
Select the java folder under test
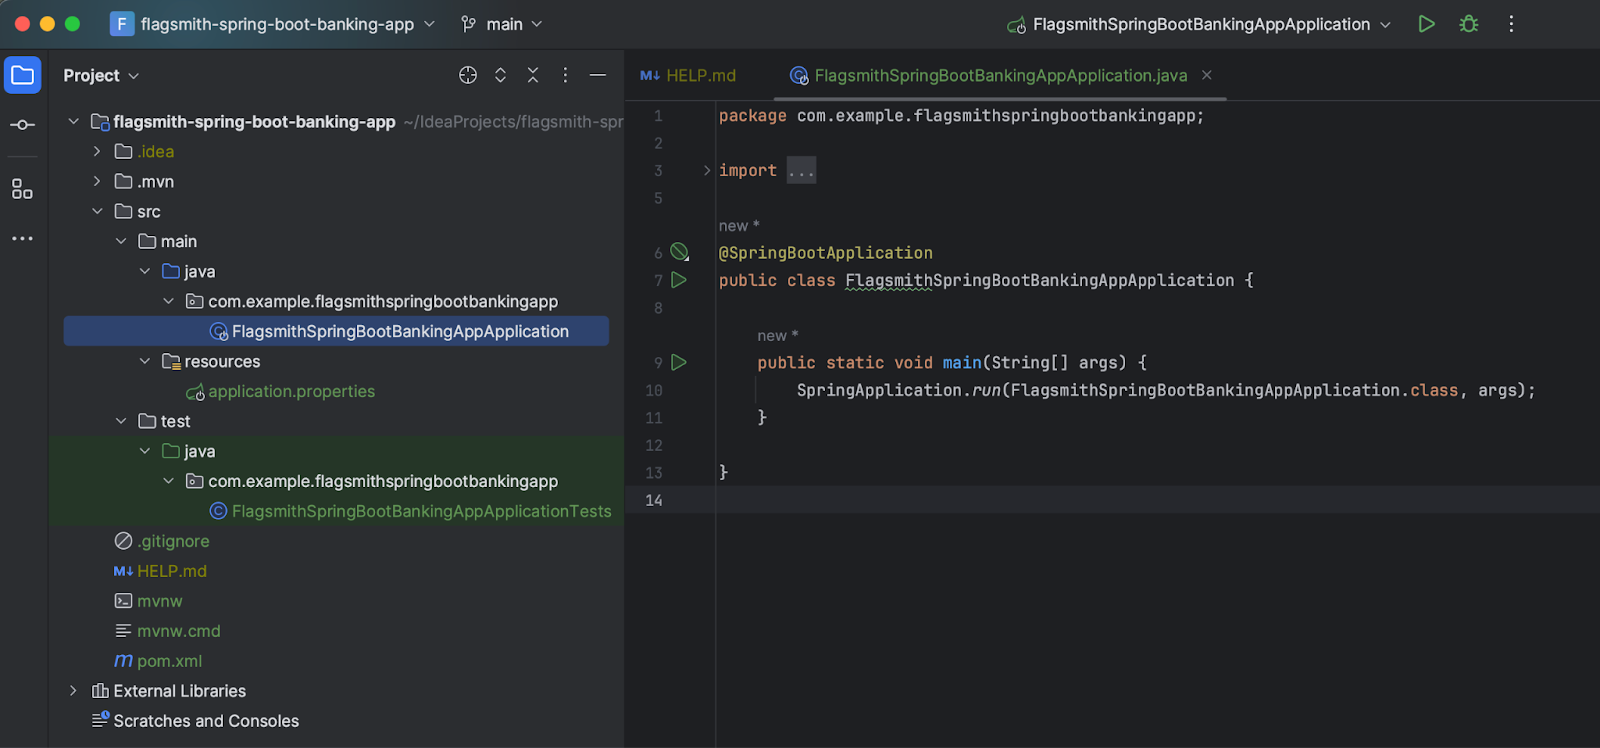coord(199,451)
